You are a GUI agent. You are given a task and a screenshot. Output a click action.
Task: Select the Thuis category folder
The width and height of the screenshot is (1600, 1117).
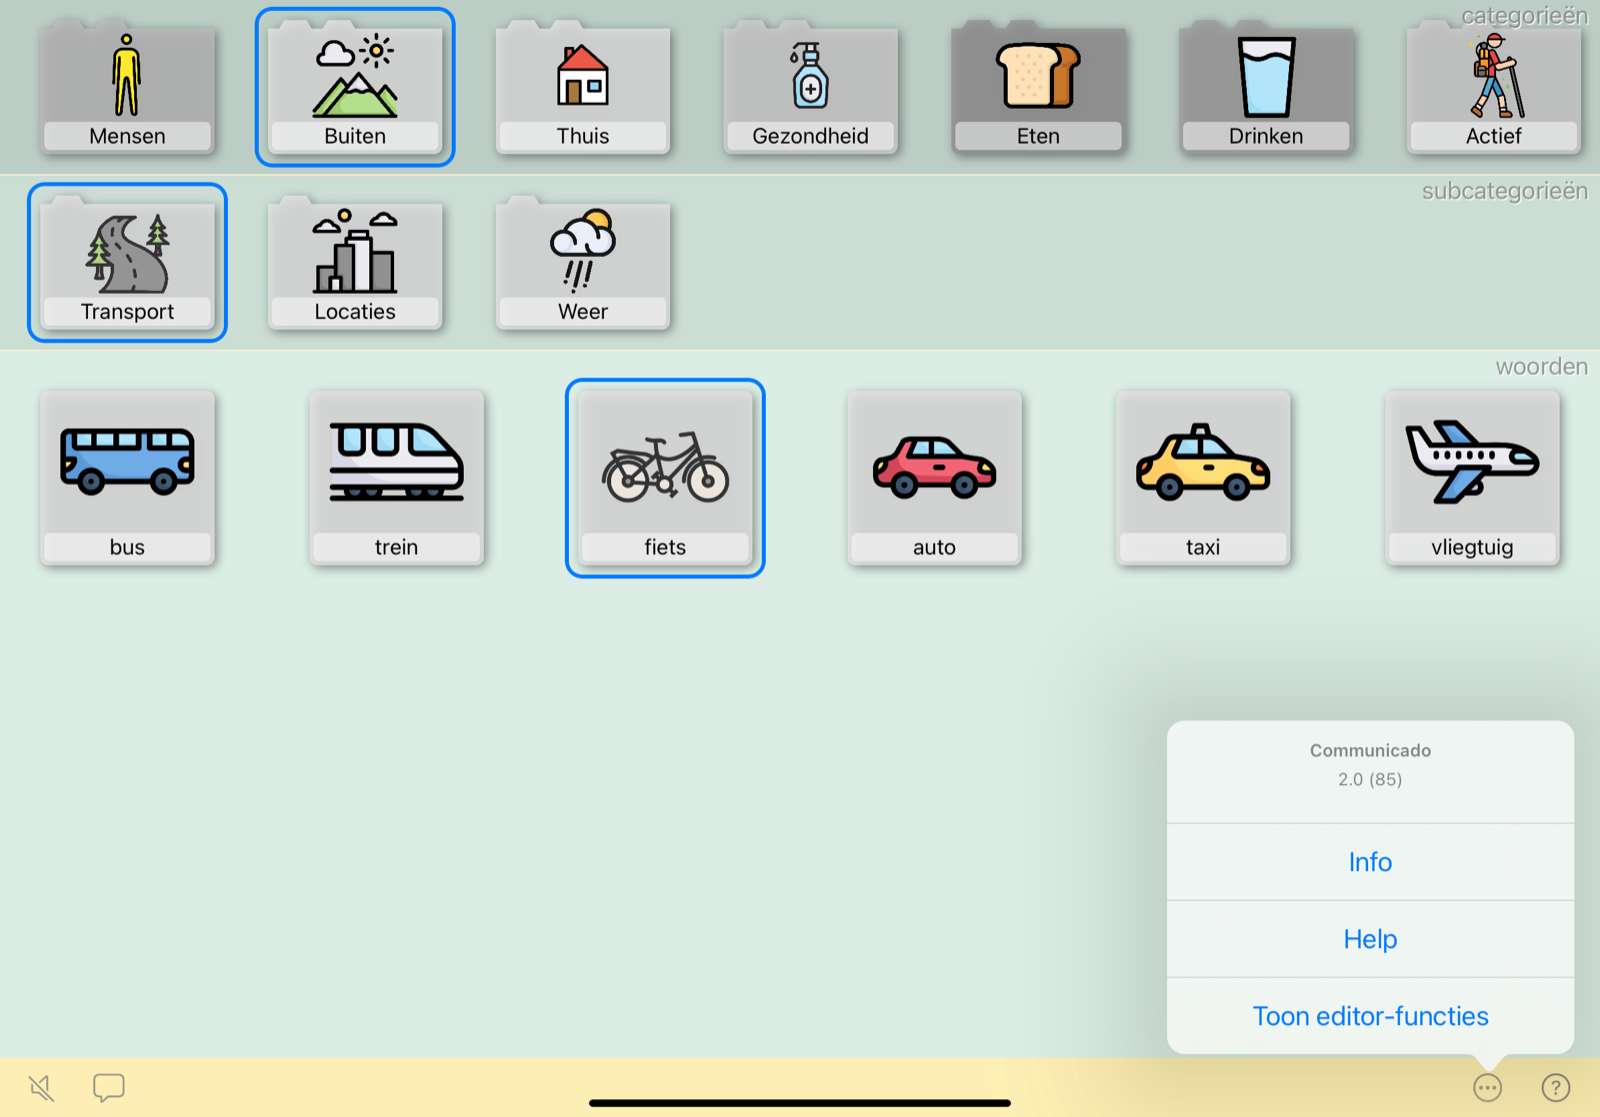point(583,89)
